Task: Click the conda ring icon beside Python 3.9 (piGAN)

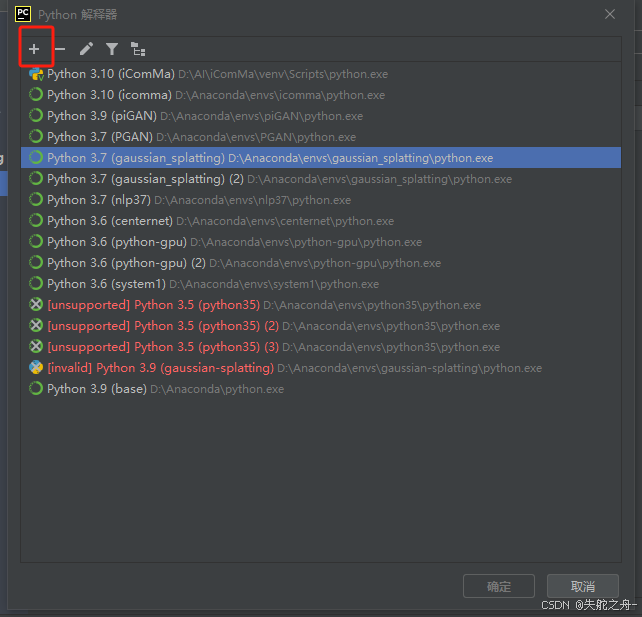Action: click(36, 115)
